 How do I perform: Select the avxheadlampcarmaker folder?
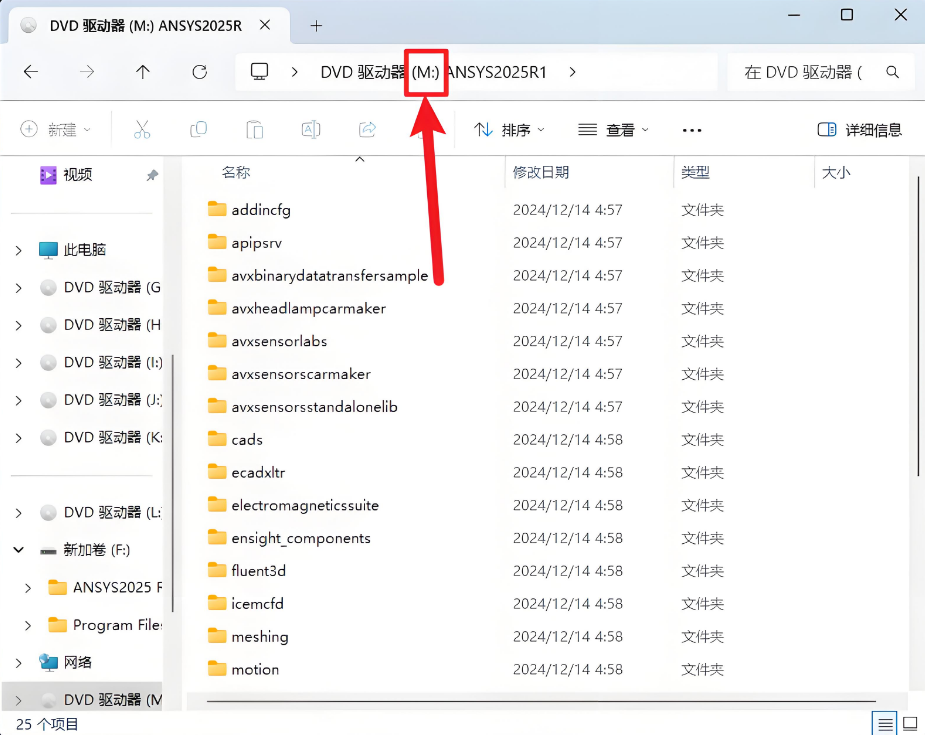coord(297,309)
